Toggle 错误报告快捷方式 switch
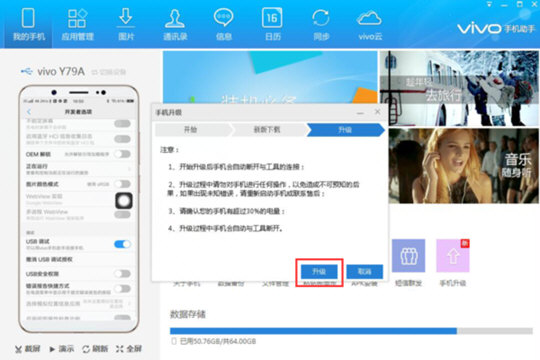This screenshot has height=360, width=540. click(x=122, y=288)
